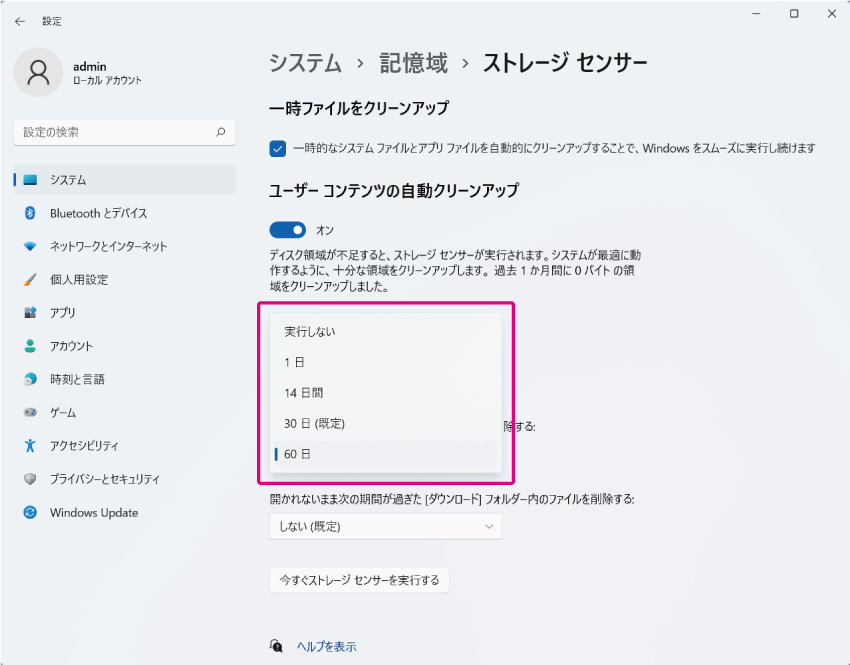The height and width of the screenshot is (665, 850).
Task: Click the admin account name
Action: click(89, 67)
